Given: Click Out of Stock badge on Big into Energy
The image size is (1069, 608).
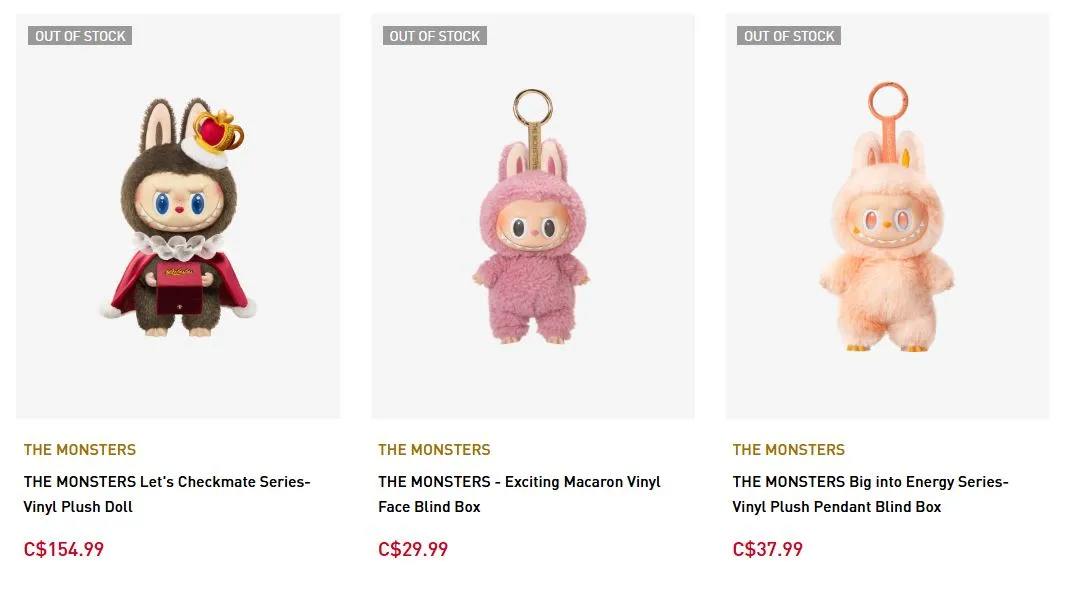Looking at the screenshot, I should [x=789, y=36].
